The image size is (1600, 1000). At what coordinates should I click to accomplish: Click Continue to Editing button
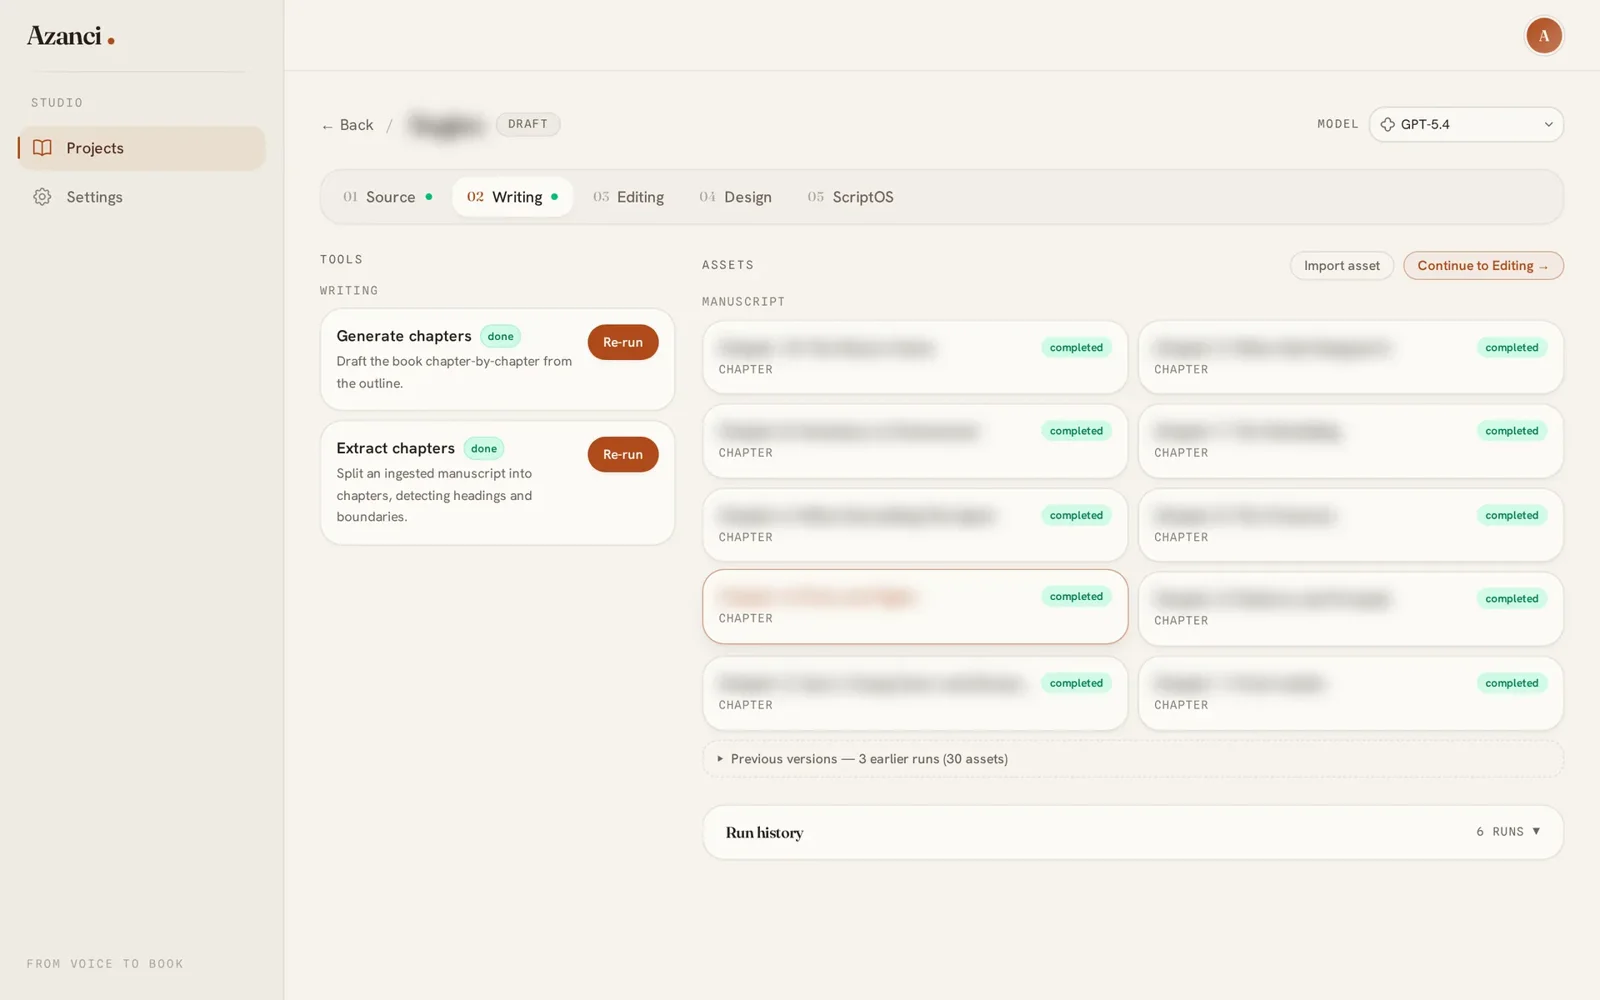coord(1483,265)
